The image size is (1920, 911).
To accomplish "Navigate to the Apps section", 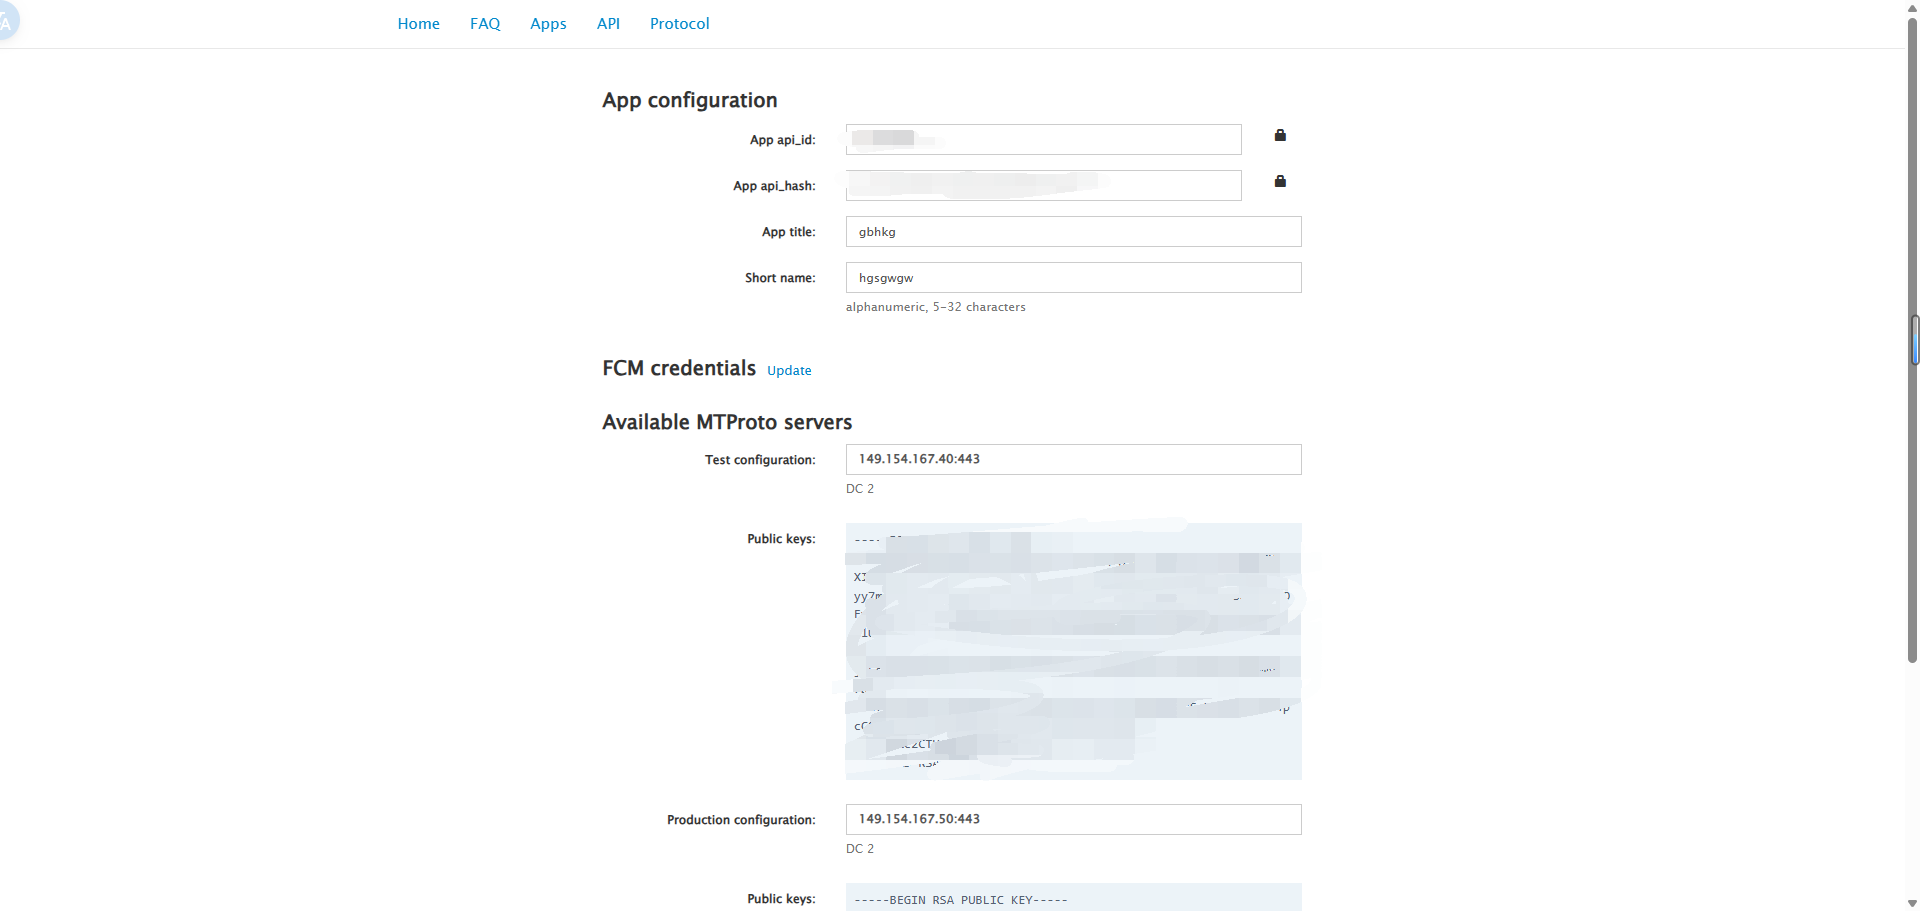I will pyautogui.click(x=548, y=23).
